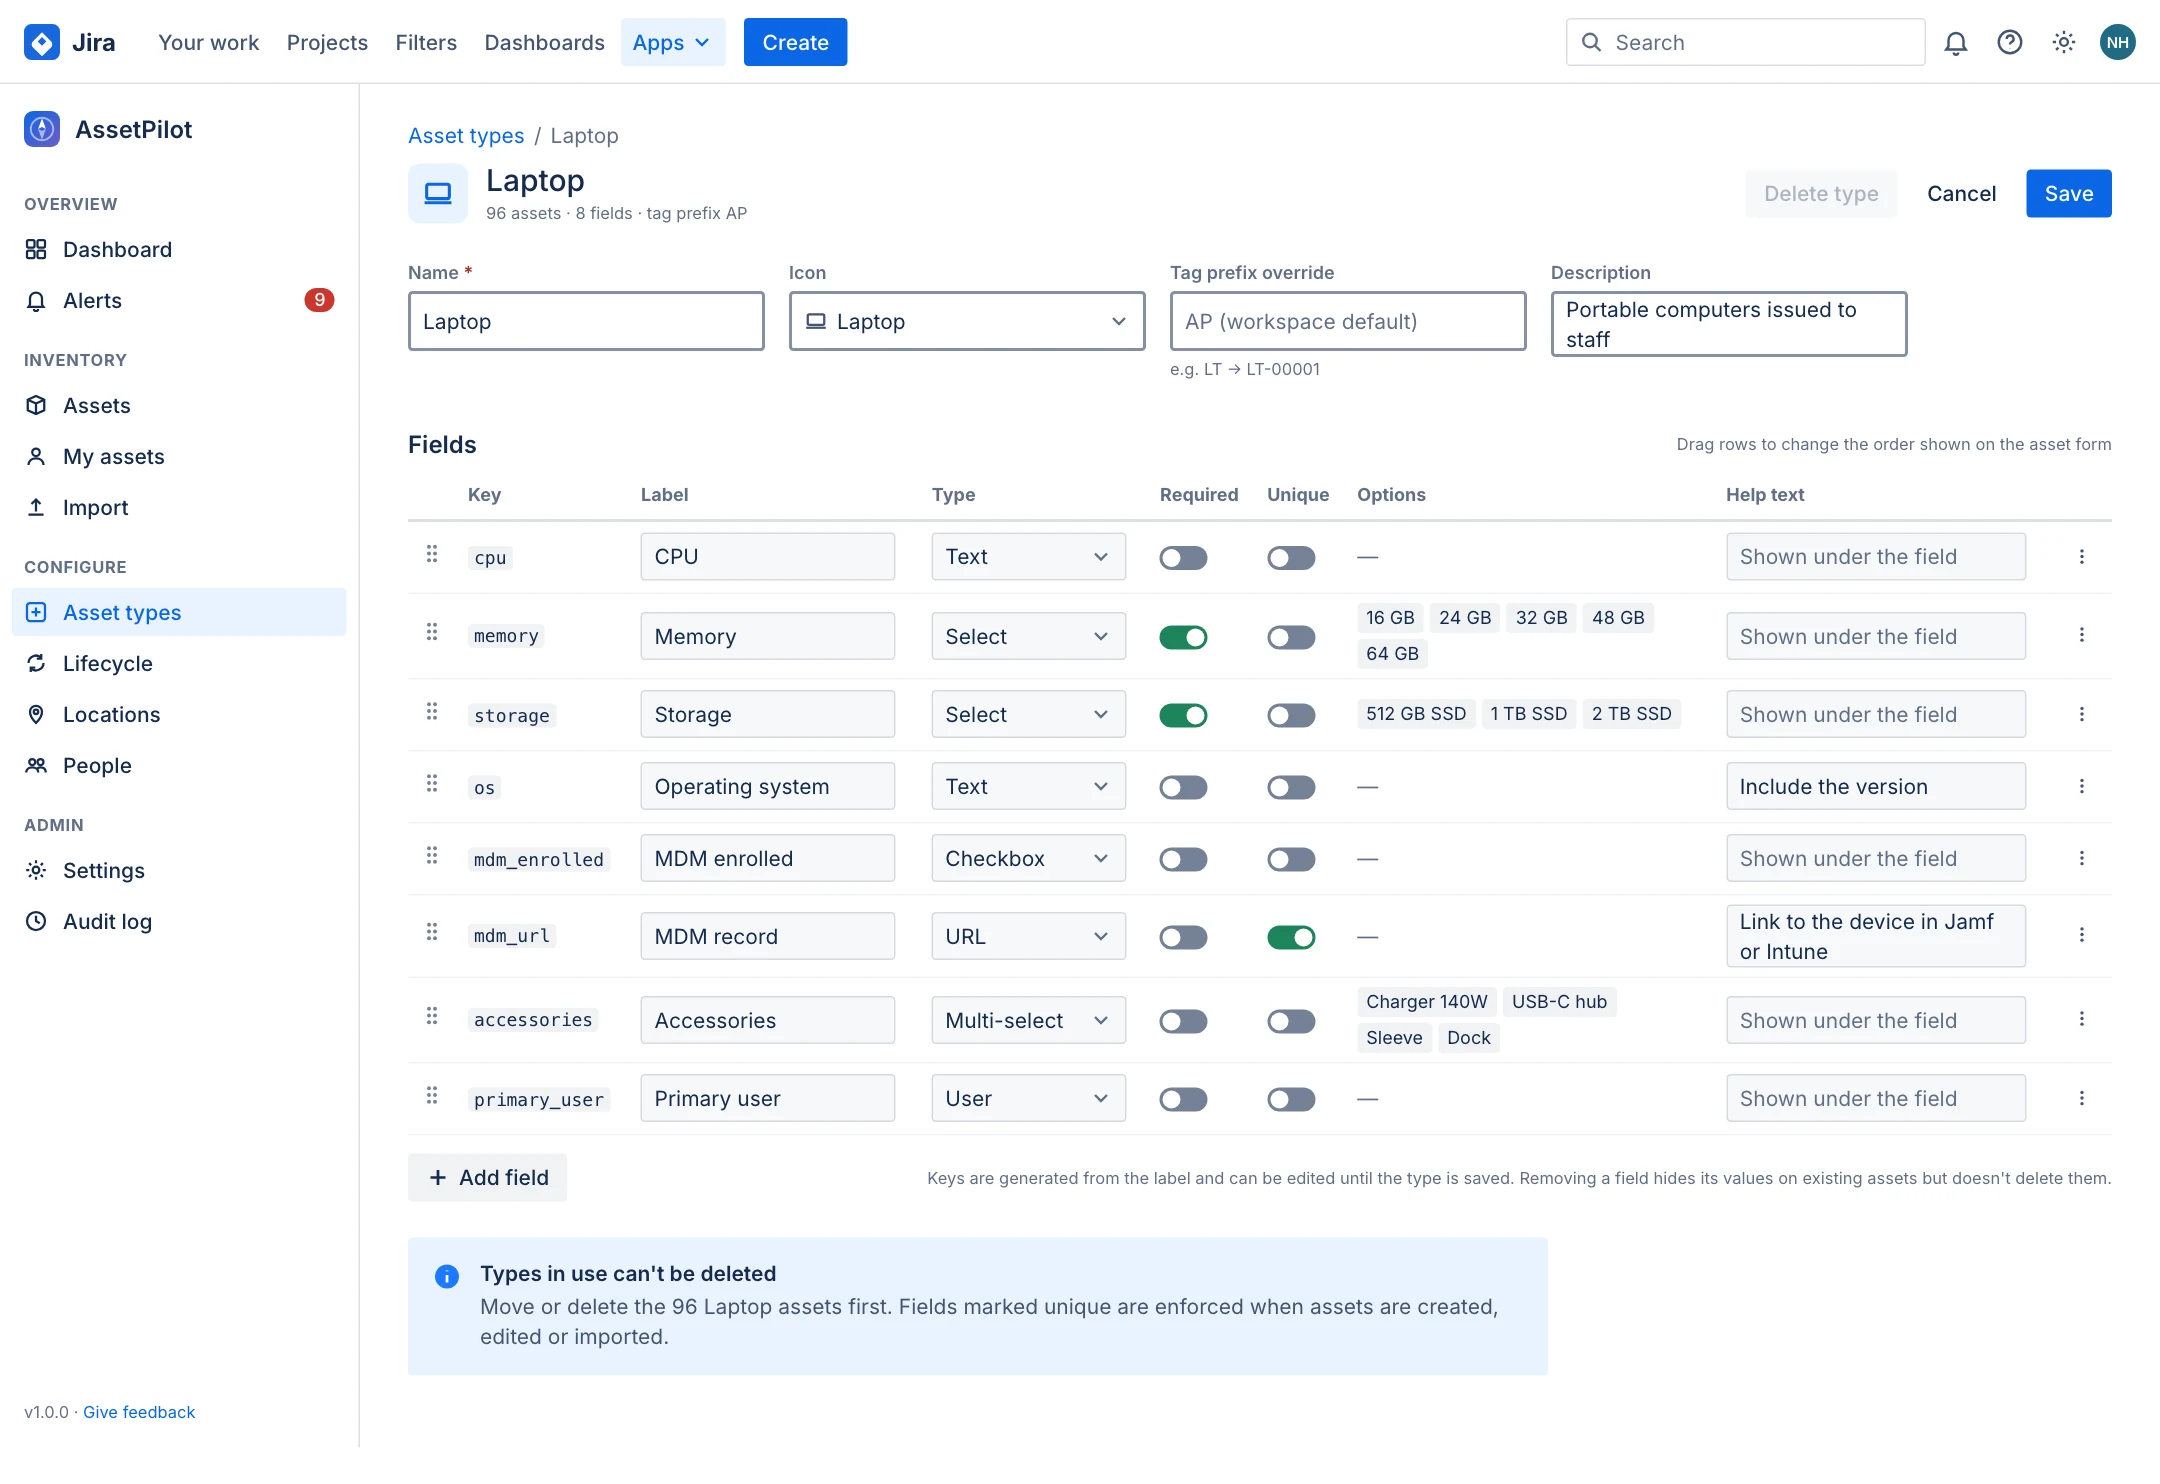Open more actions for the cpu field

pos(2081,557)
